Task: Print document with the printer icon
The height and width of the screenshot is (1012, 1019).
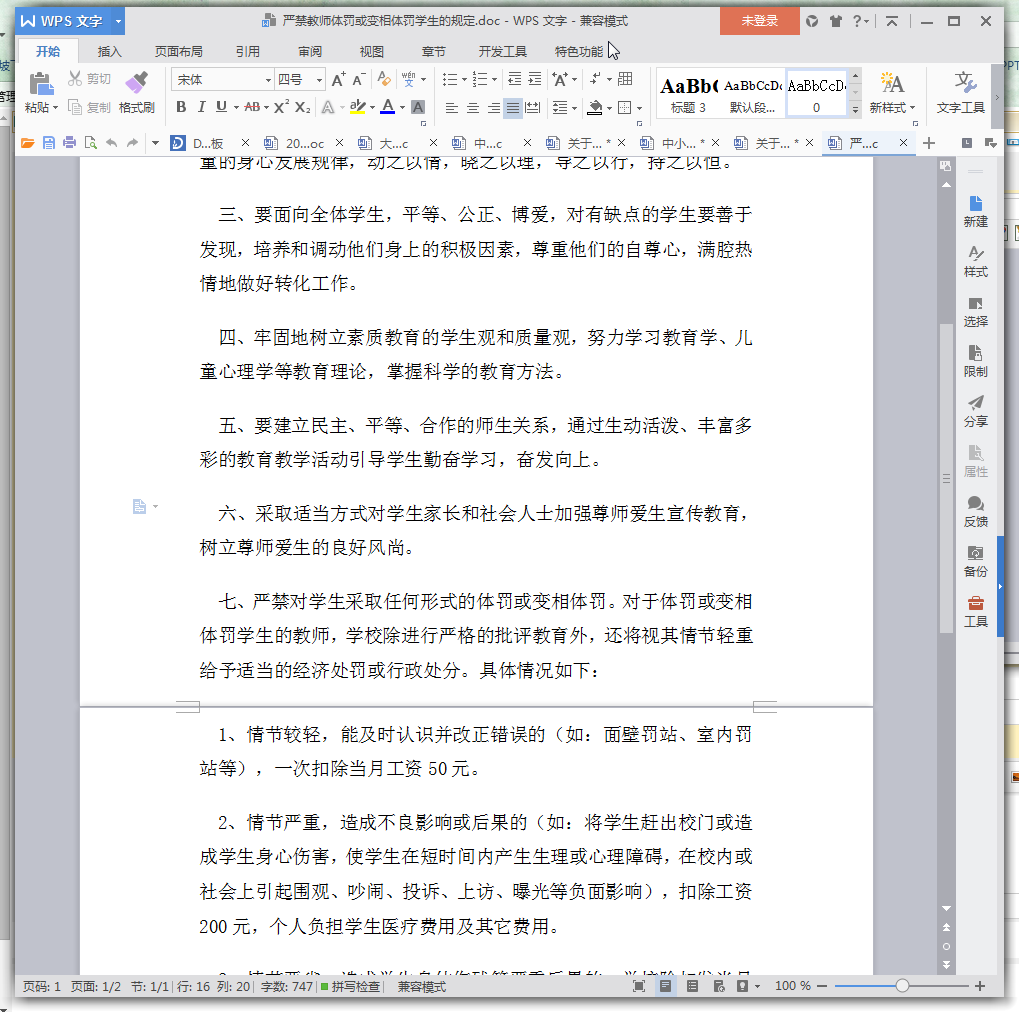Action: pyautogui.click(x=70, y=143)
